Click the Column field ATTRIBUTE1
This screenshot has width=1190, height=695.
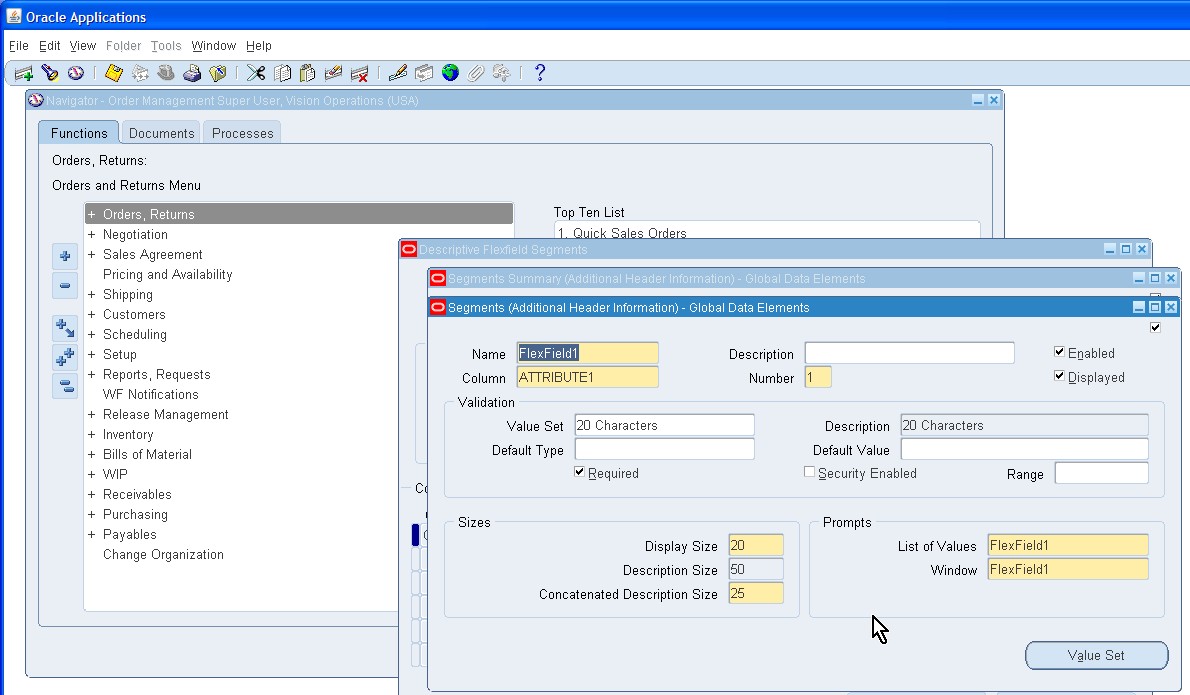(x=587, y=377)
